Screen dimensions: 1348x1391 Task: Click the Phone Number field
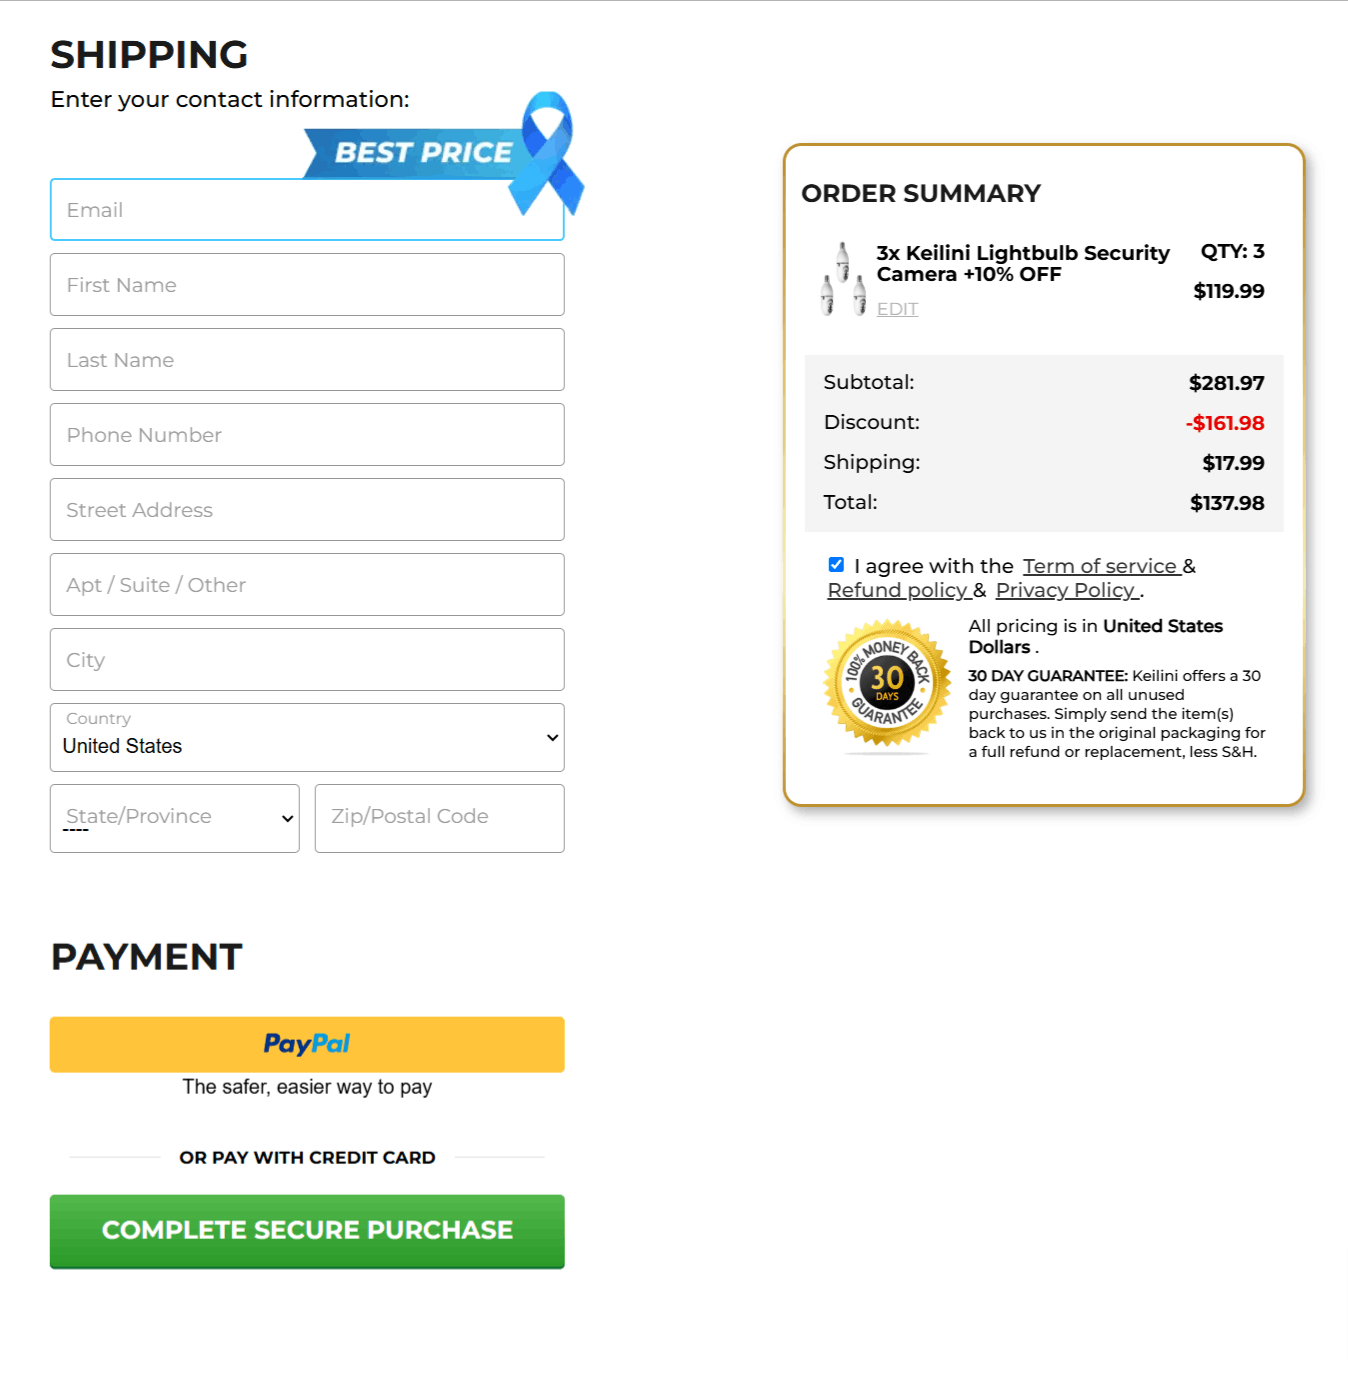tap(306, 434)
